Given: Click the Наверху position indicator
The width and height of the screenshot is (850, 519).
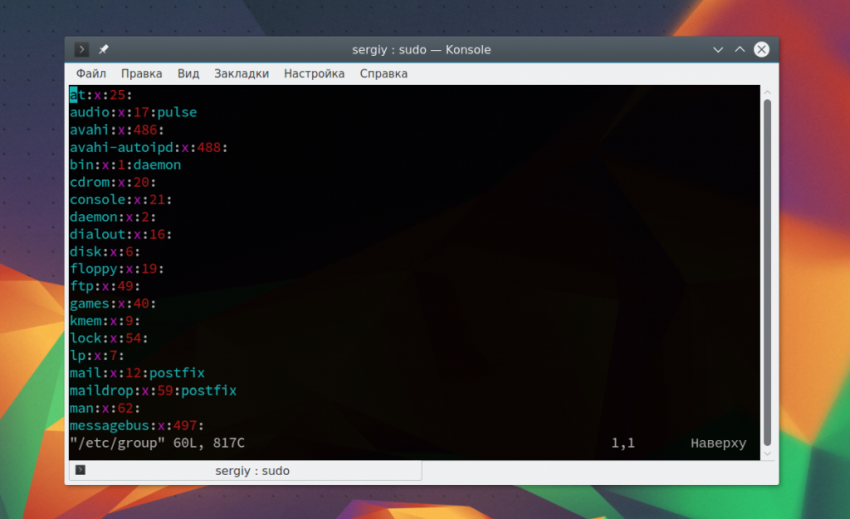Looking at the screenshot, I should coord(717,443).
